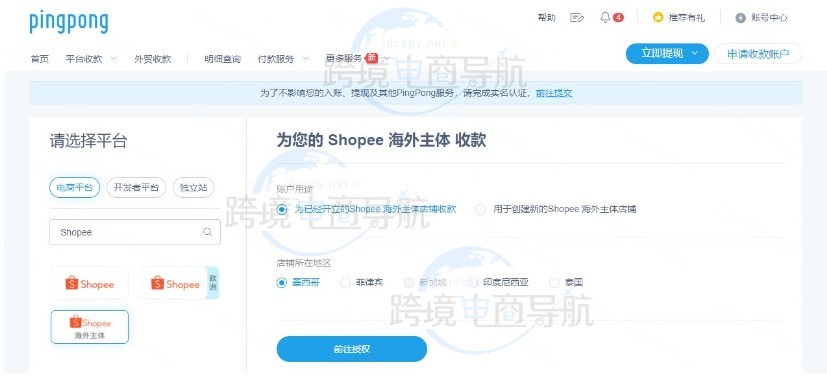Open 明细查询 navigation item
Viewport: 827px width, 377px height.
point(223,59)
